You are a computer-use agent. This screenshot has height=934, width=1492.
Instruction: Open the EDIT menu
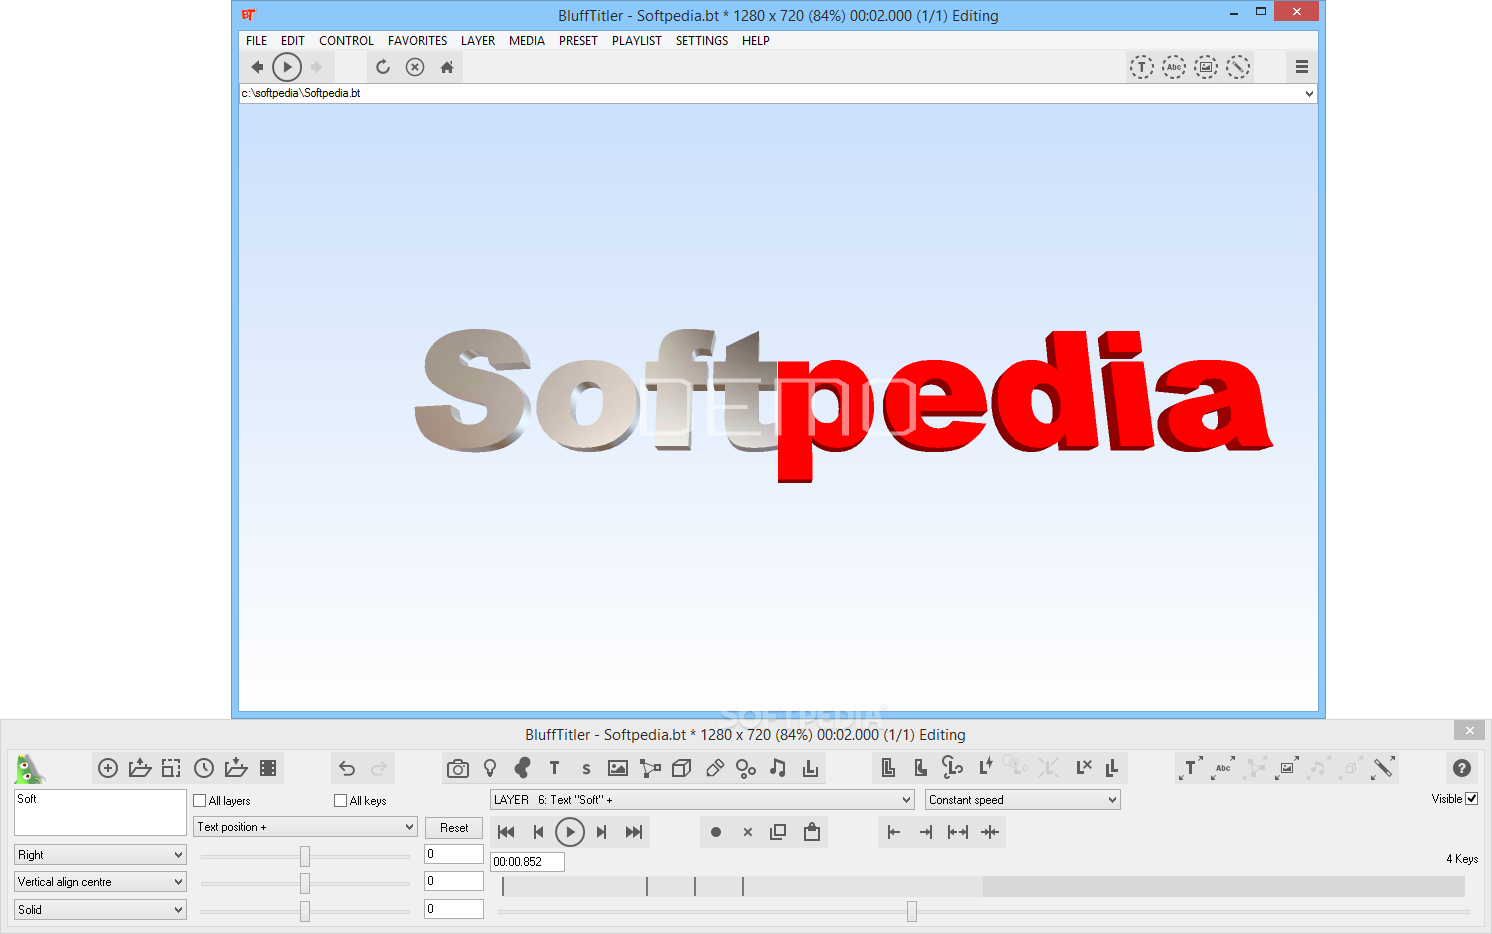pyautogui.click(x=293, y=41)
